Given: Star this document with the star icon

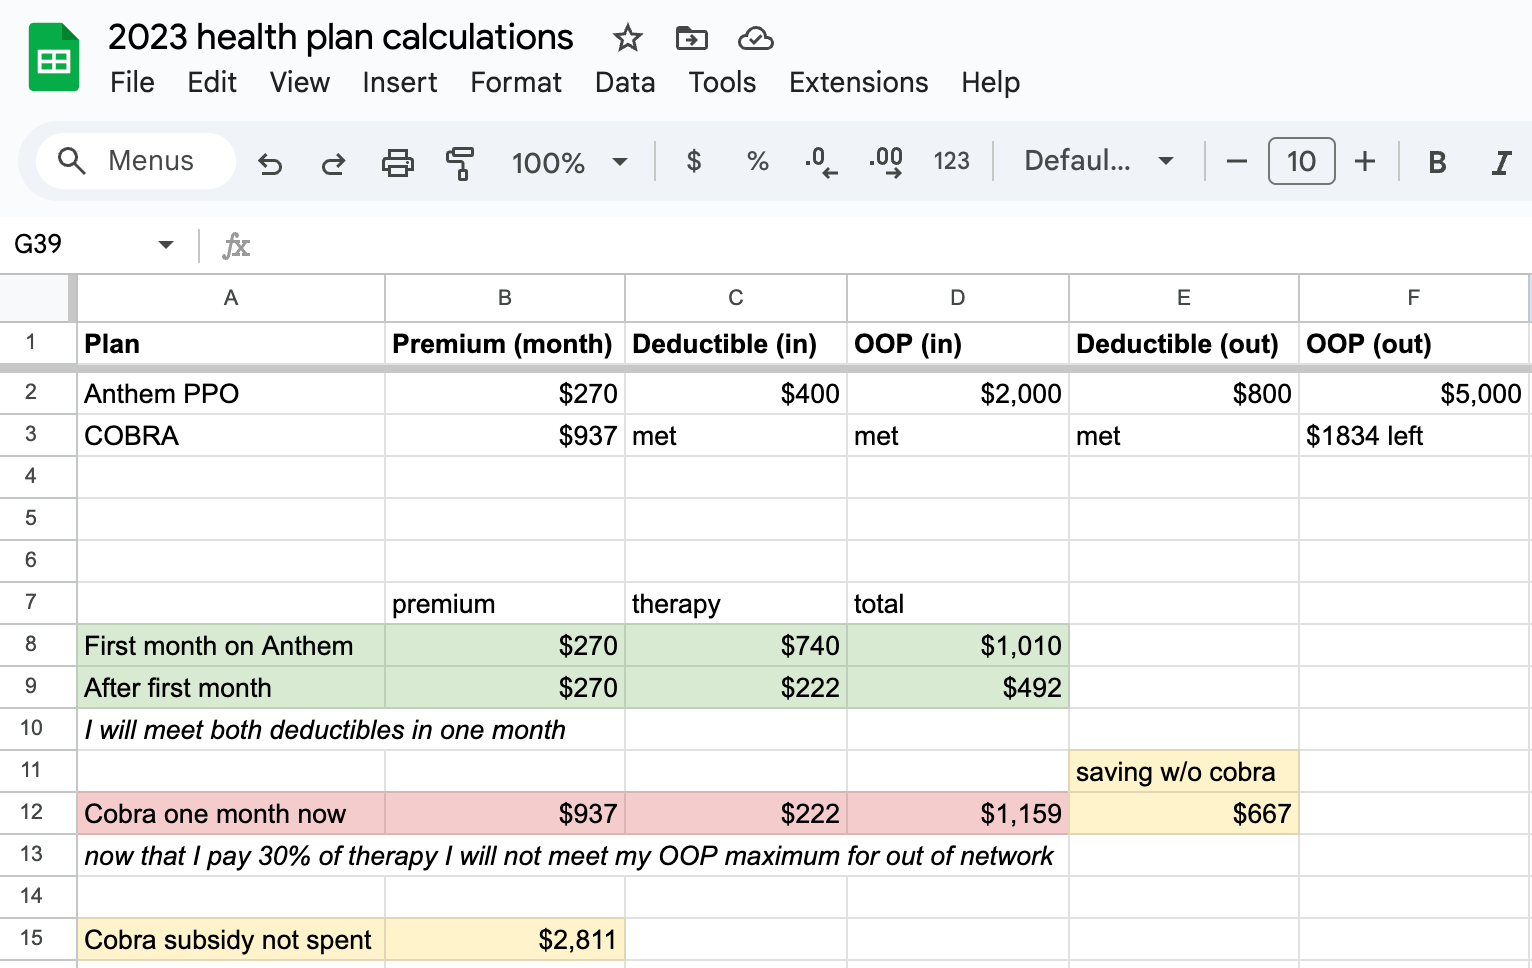Looking at the screenshot, I should [x=627, y=39].
